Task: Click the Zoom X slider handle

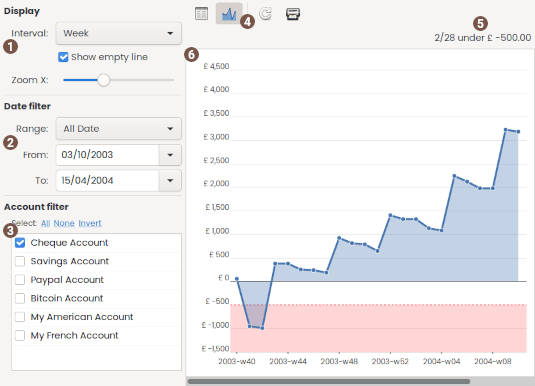Action: pyautogui.click(x=104, y=80)
